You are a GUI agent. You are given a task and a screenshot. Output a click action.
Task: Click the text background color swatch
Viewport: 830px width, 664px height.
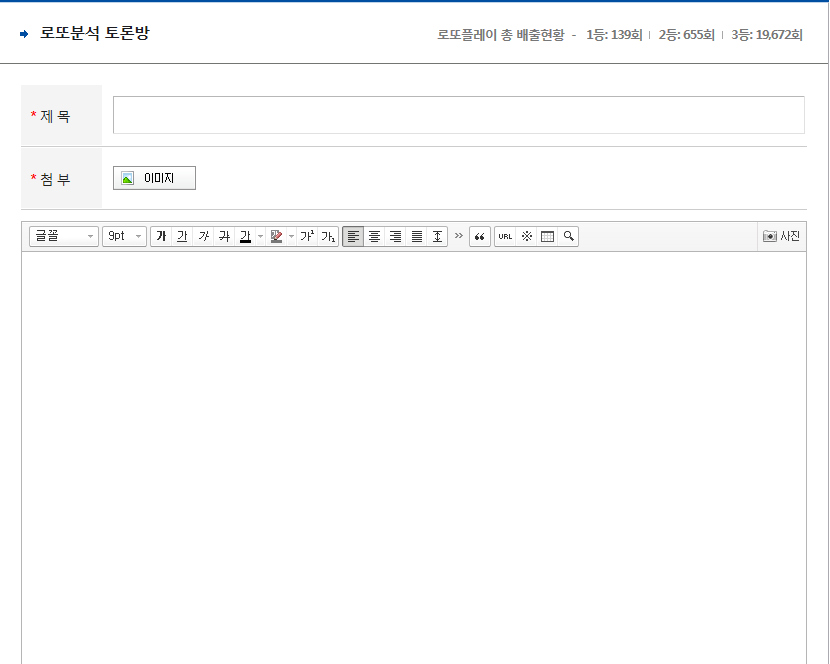point(276,237)
